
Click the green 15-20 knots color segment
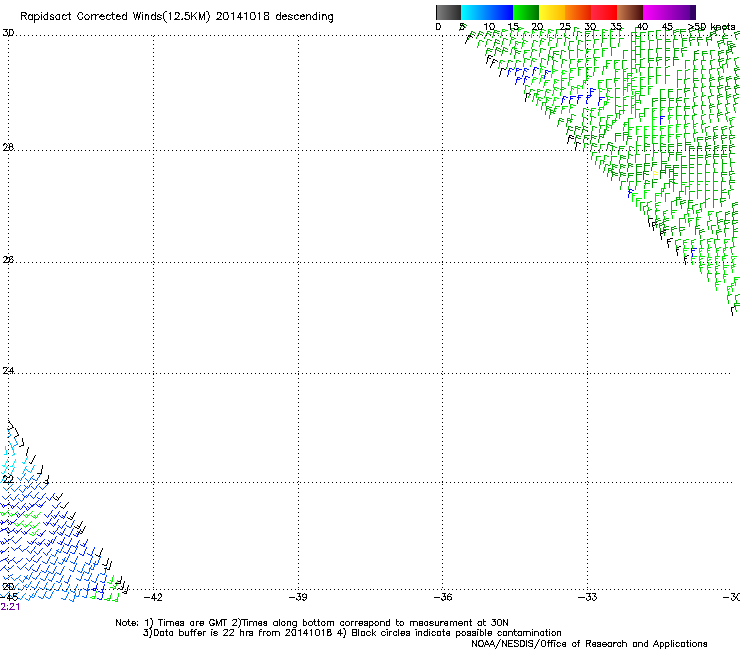(526, 12)
